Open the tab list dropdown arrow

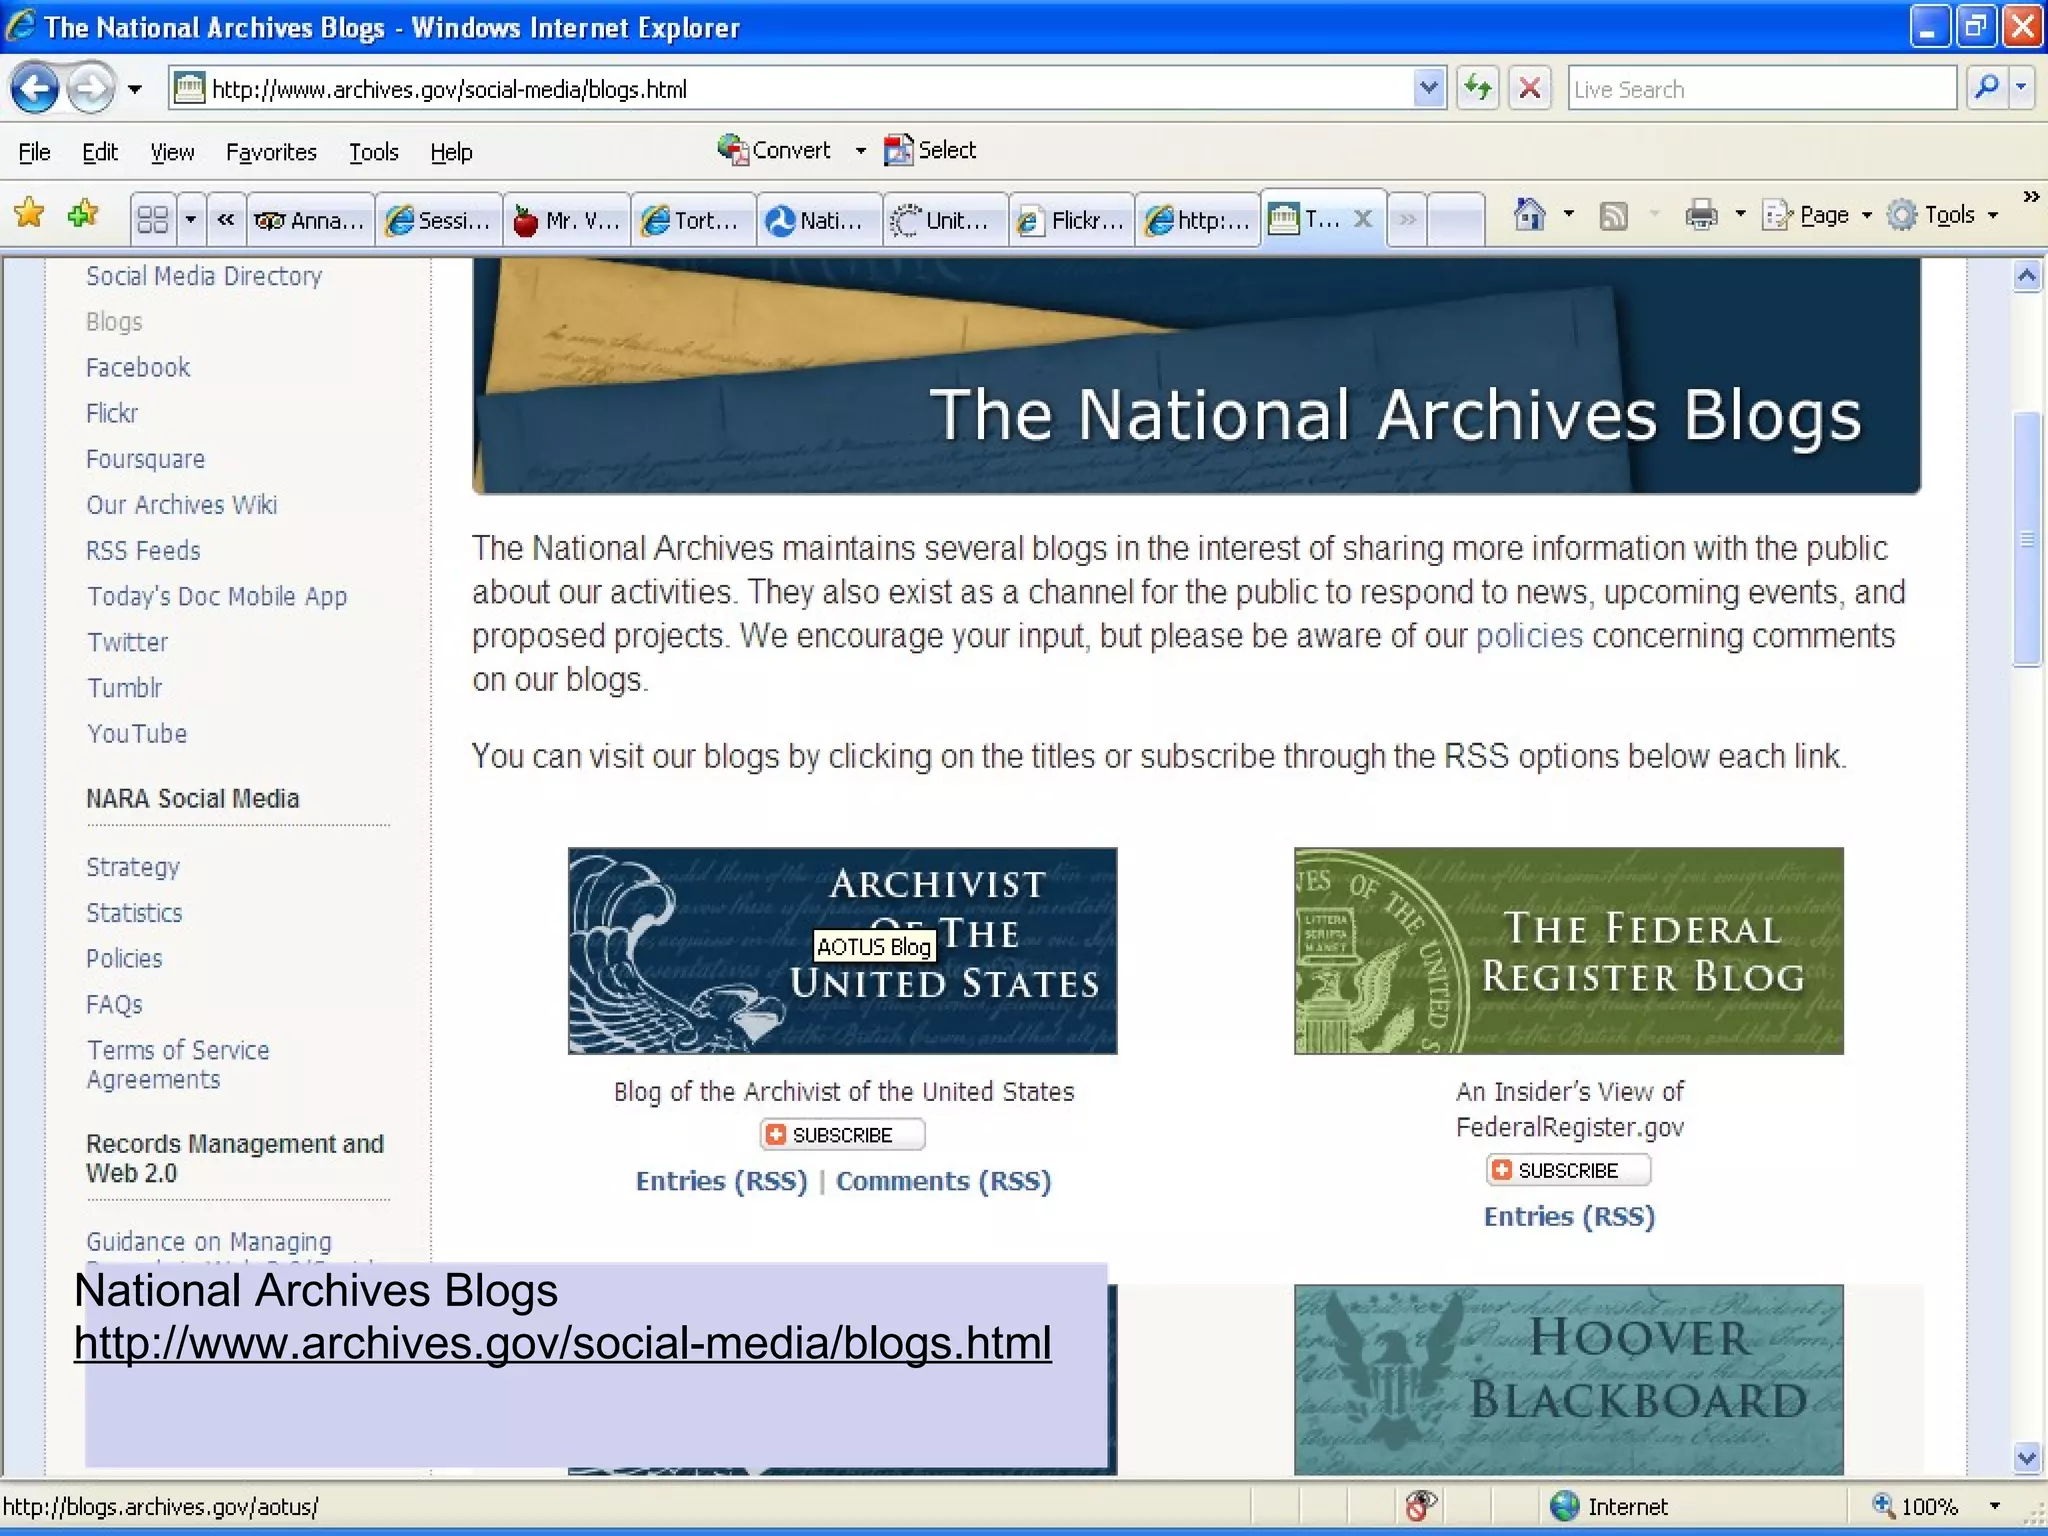tap(190, 219)
